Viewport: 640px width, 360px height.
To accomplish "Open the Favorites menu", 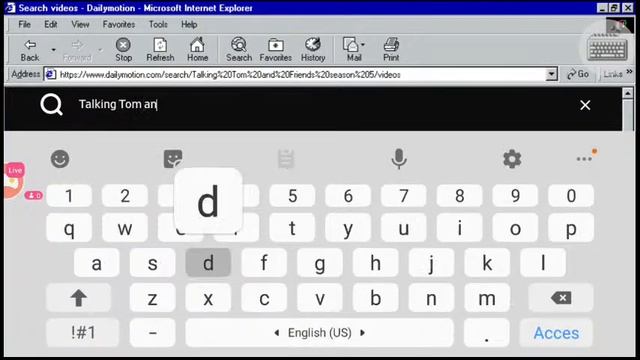I will pyautogui.click(x=119, y=24).
